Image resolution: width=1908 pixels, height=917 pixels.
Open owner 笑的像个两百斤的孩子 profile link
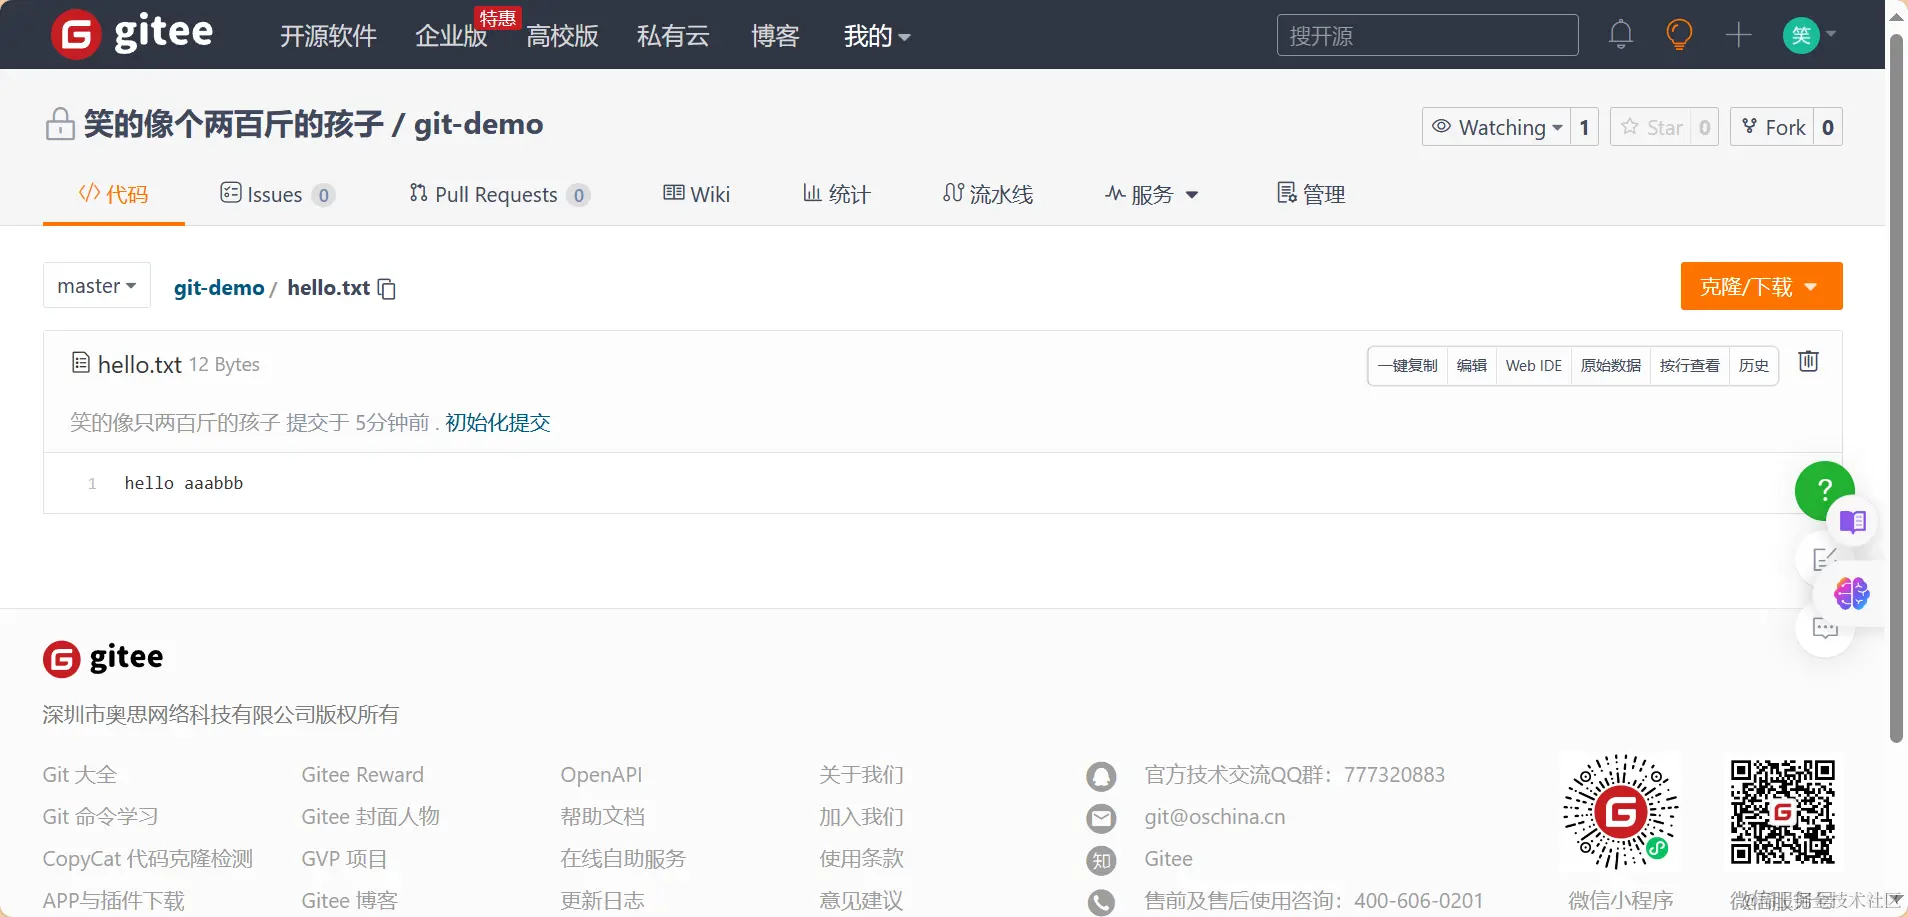233,124
